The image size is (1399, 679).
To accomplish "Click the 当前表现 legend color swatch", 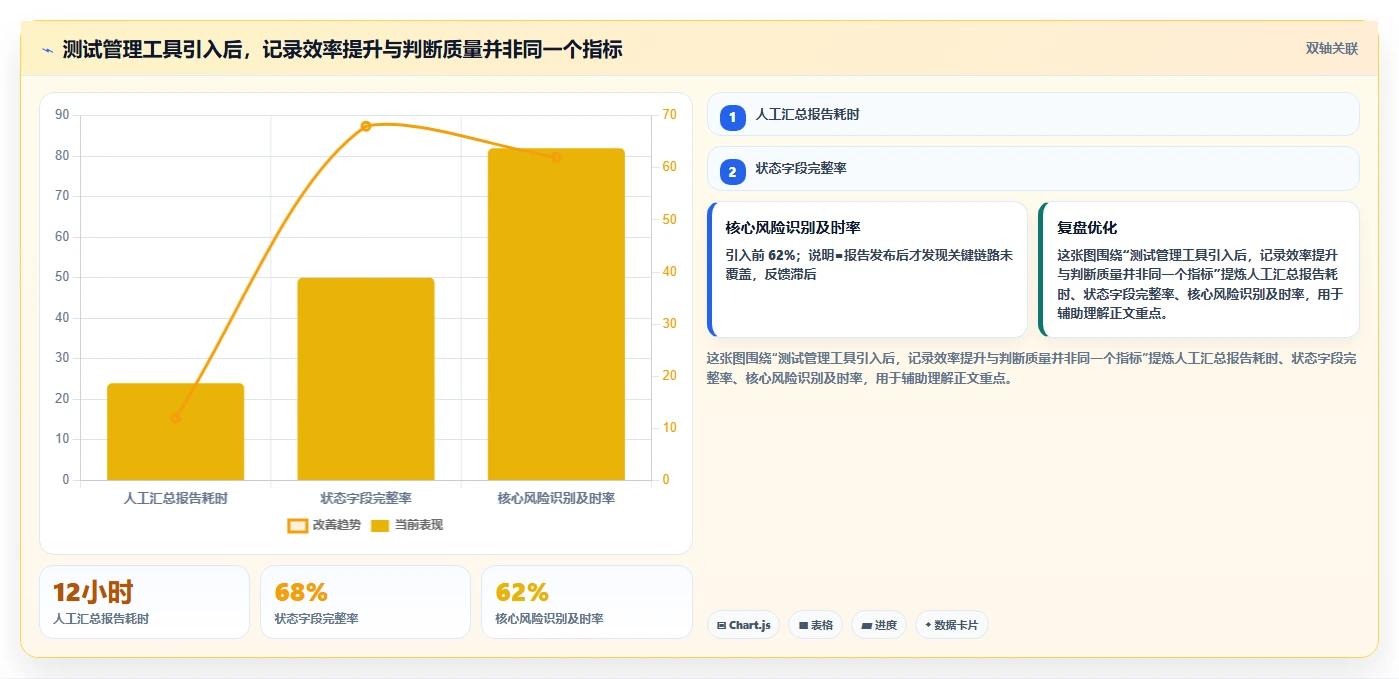I will pos(380,525).
